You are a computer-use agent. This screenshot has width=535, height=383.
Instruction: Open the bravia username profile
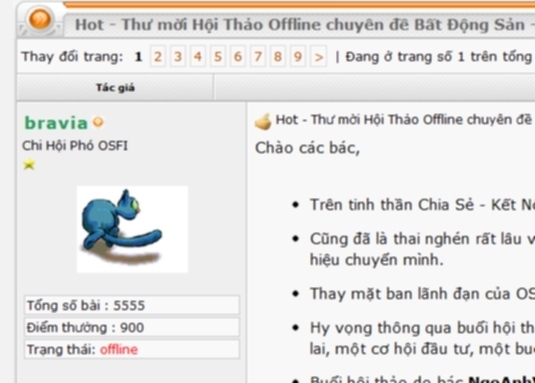pos(56,123)
